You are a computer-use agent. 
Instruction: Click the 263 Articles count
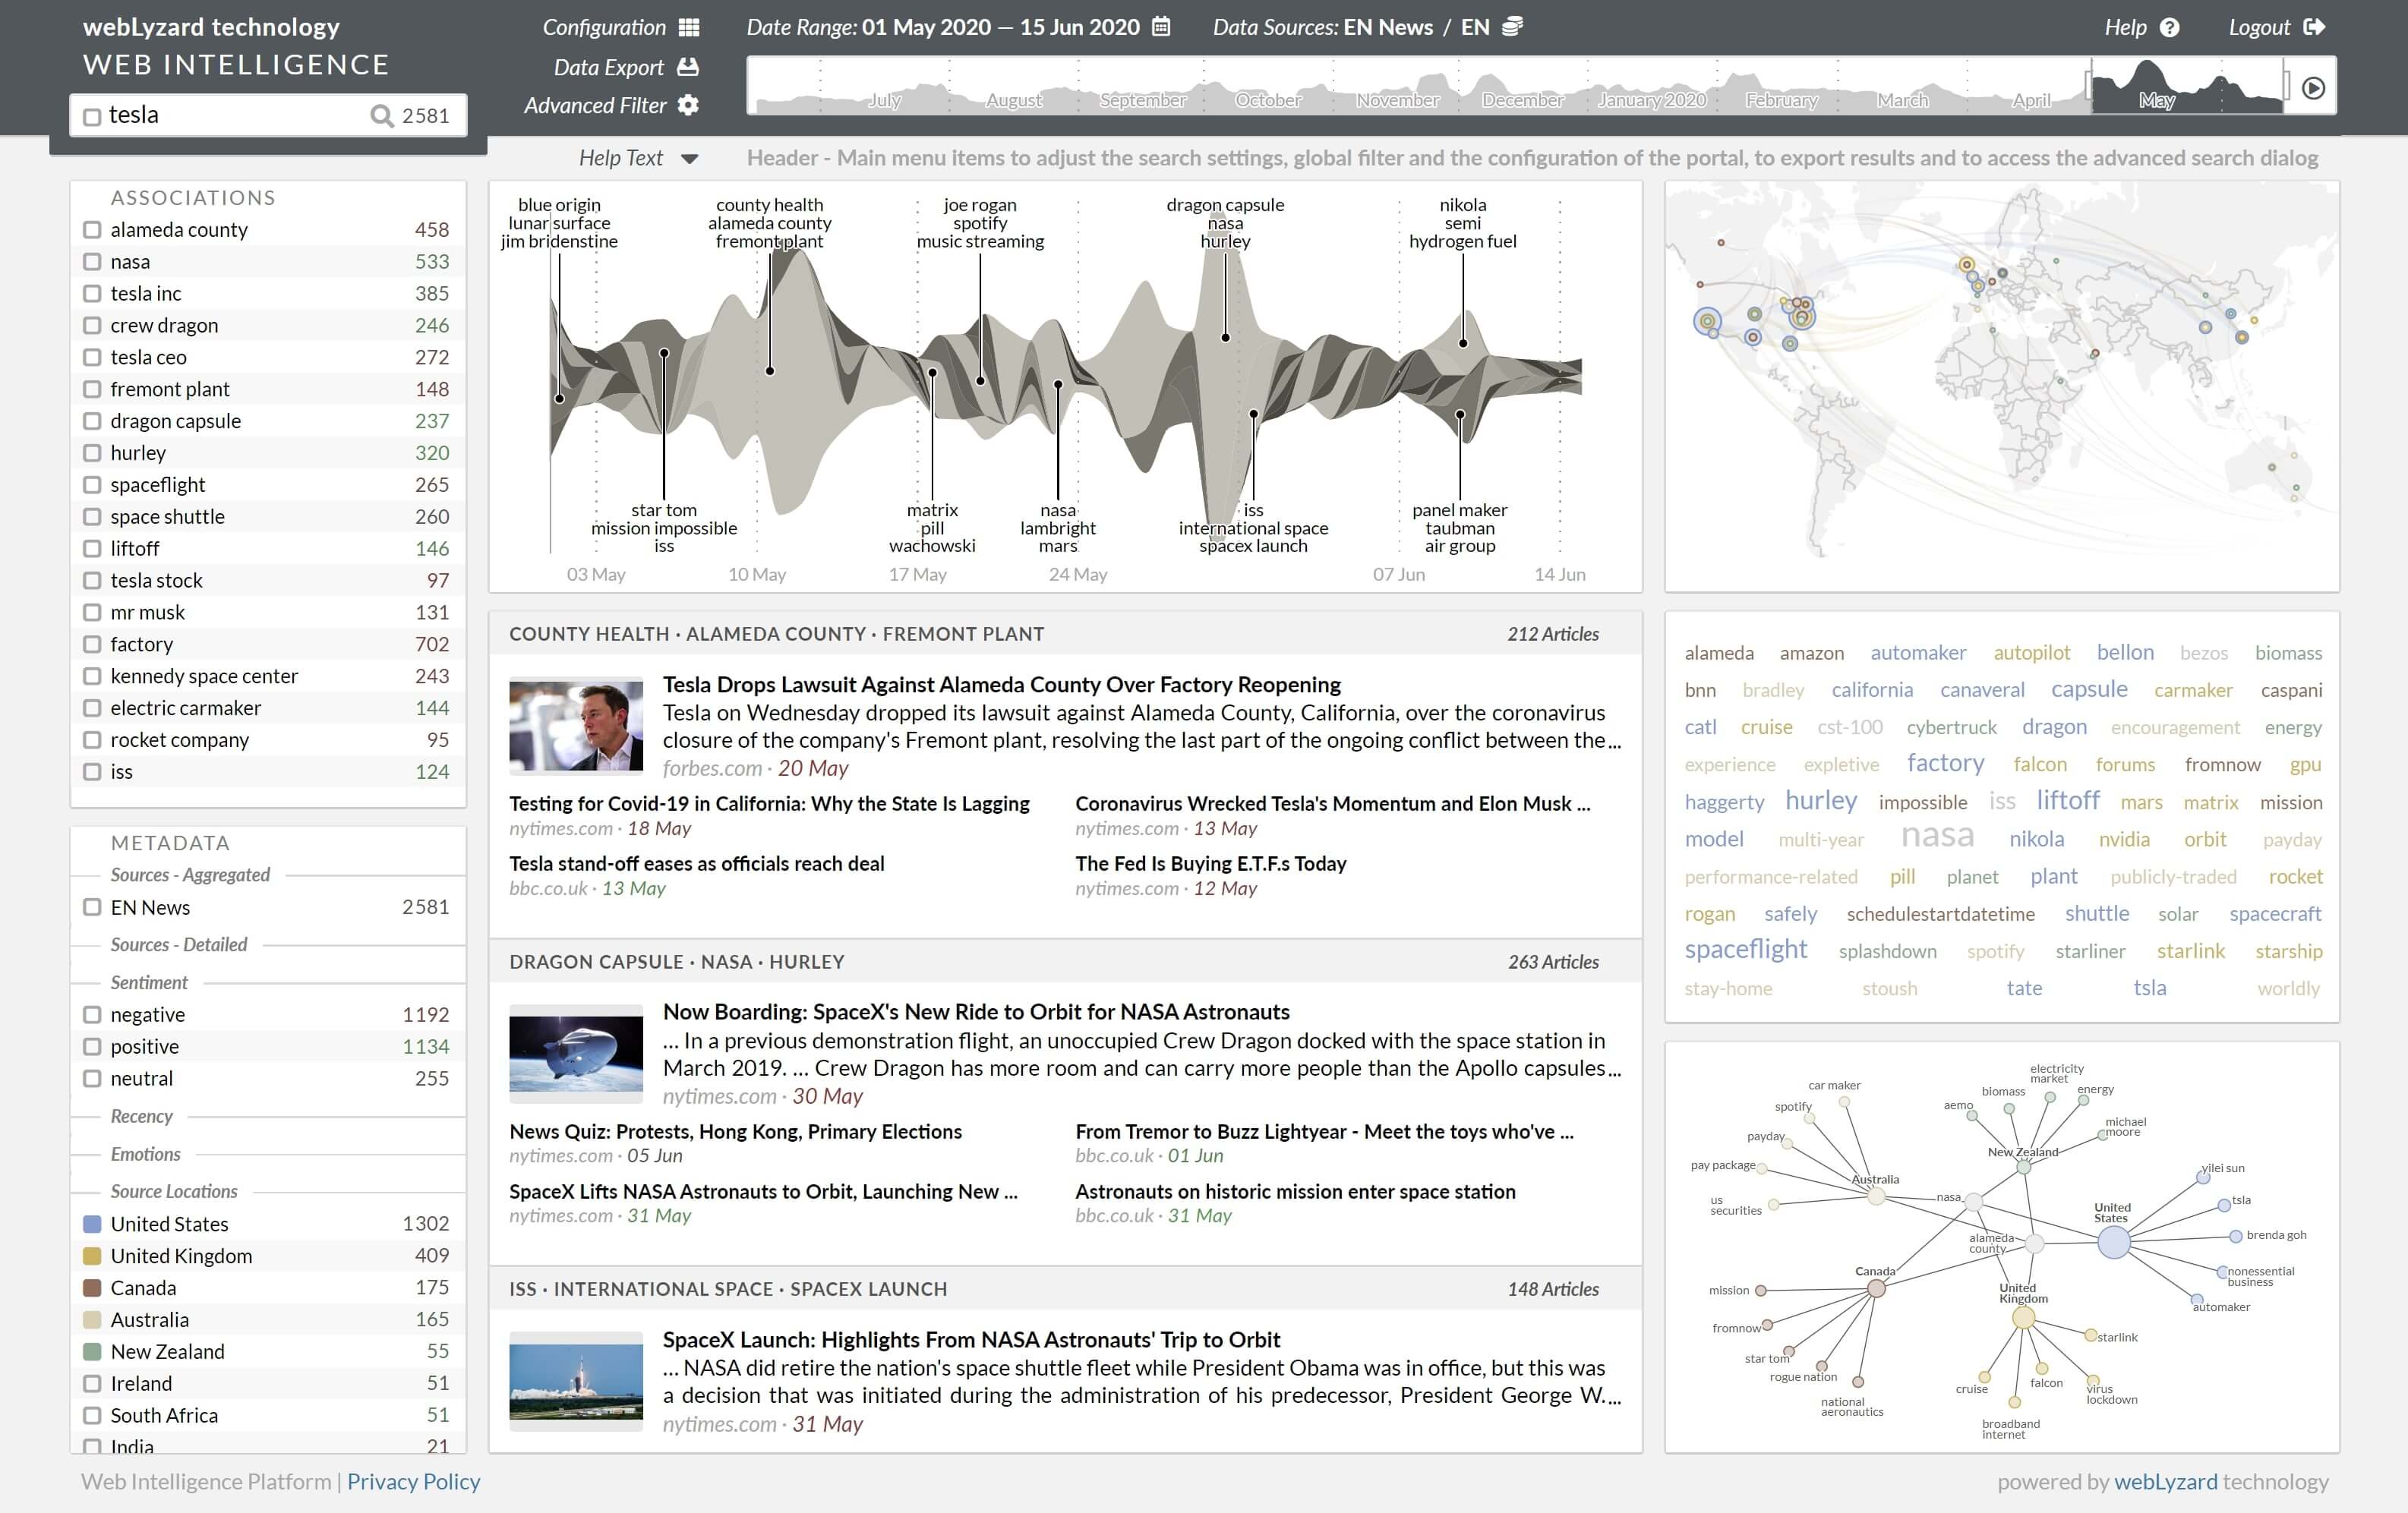[1553, 962]
